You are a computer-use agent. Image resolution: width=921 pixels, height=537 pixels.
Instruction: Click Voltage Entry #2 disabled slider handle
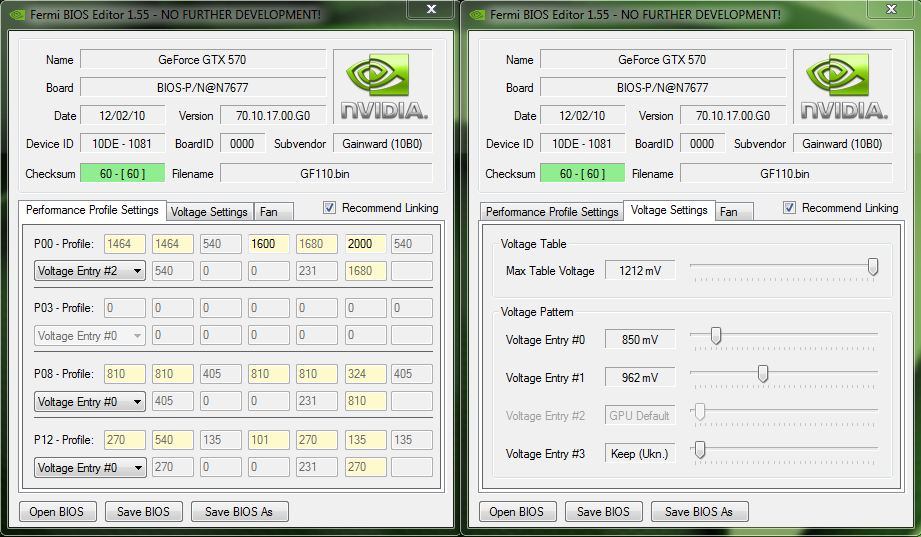pos(700,412)
